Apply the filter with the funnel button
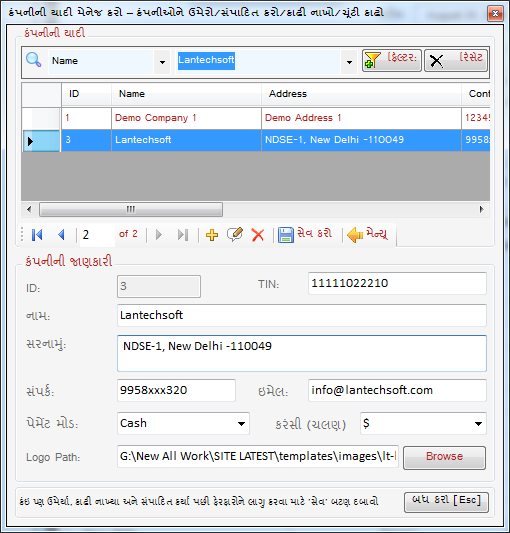The image size is (510, 533). tap(392, 61)
